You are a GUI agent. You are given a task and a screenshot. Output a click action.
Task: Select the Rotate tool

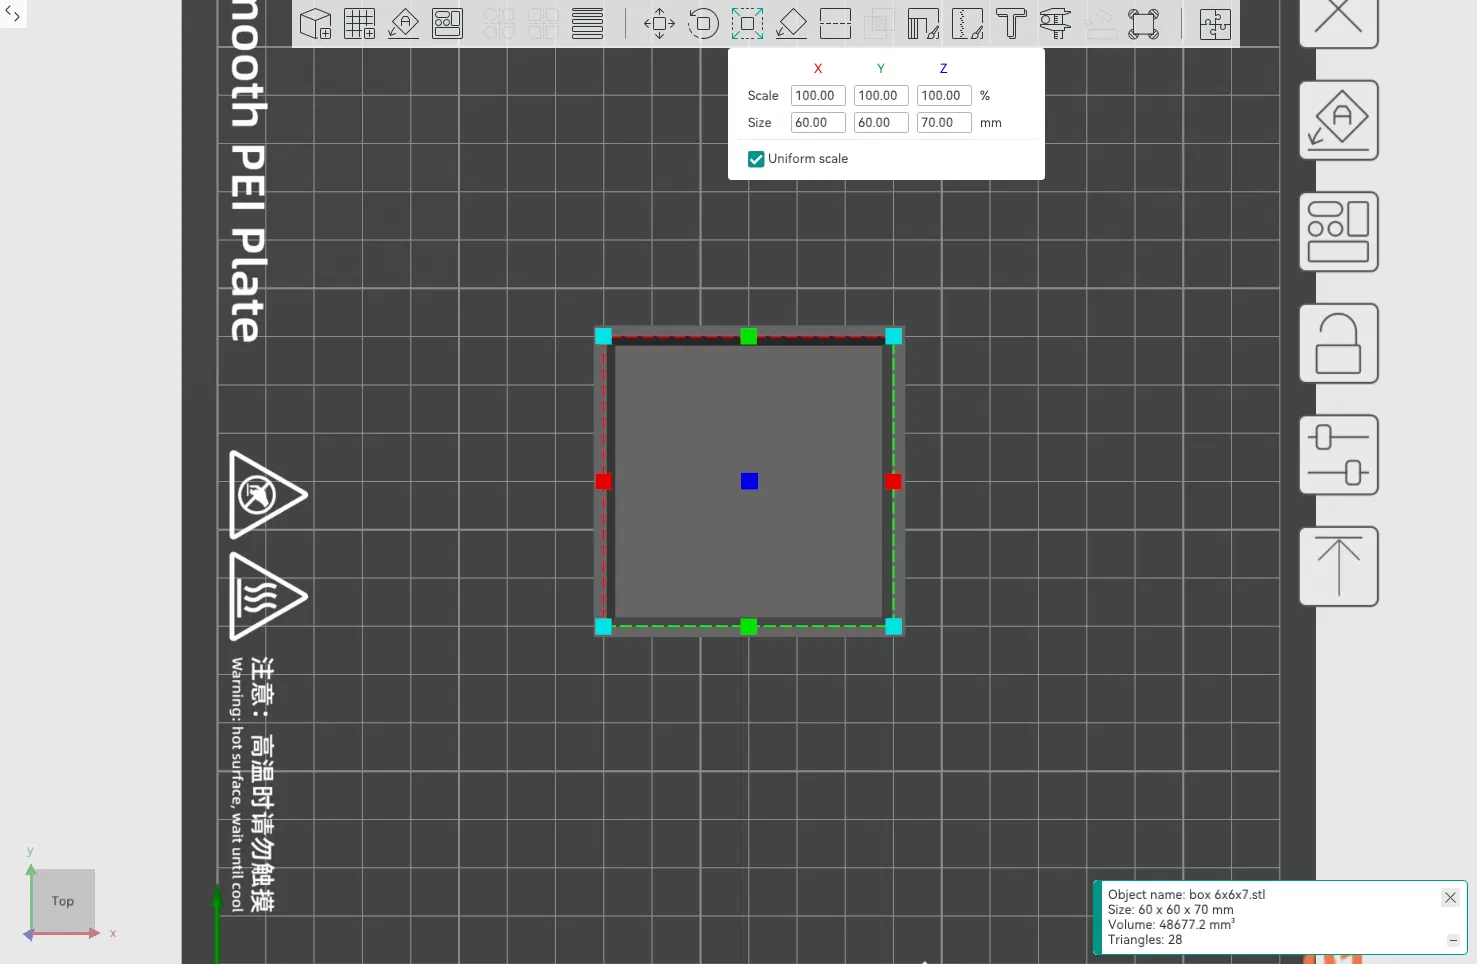click(703, 23)
